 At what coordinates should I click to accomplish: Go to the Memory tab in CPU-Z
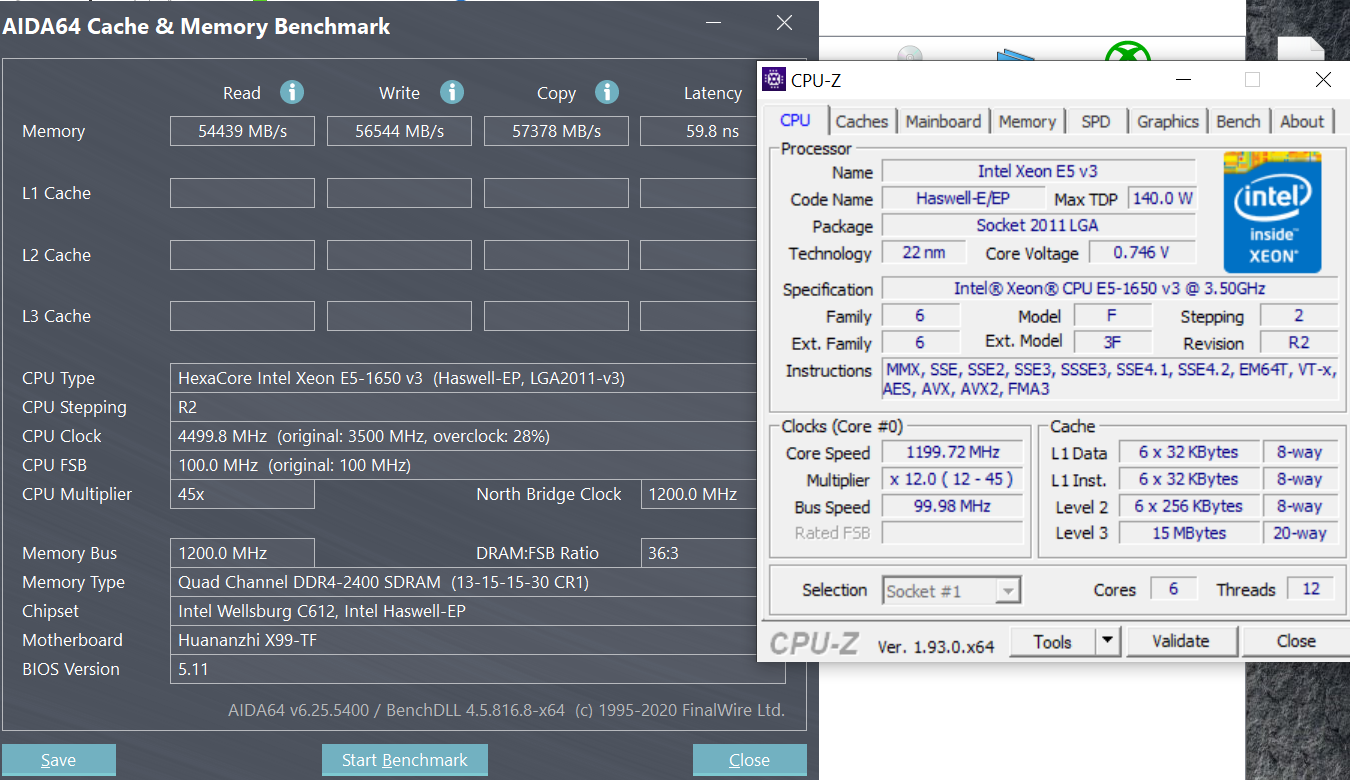(1027, 122)
